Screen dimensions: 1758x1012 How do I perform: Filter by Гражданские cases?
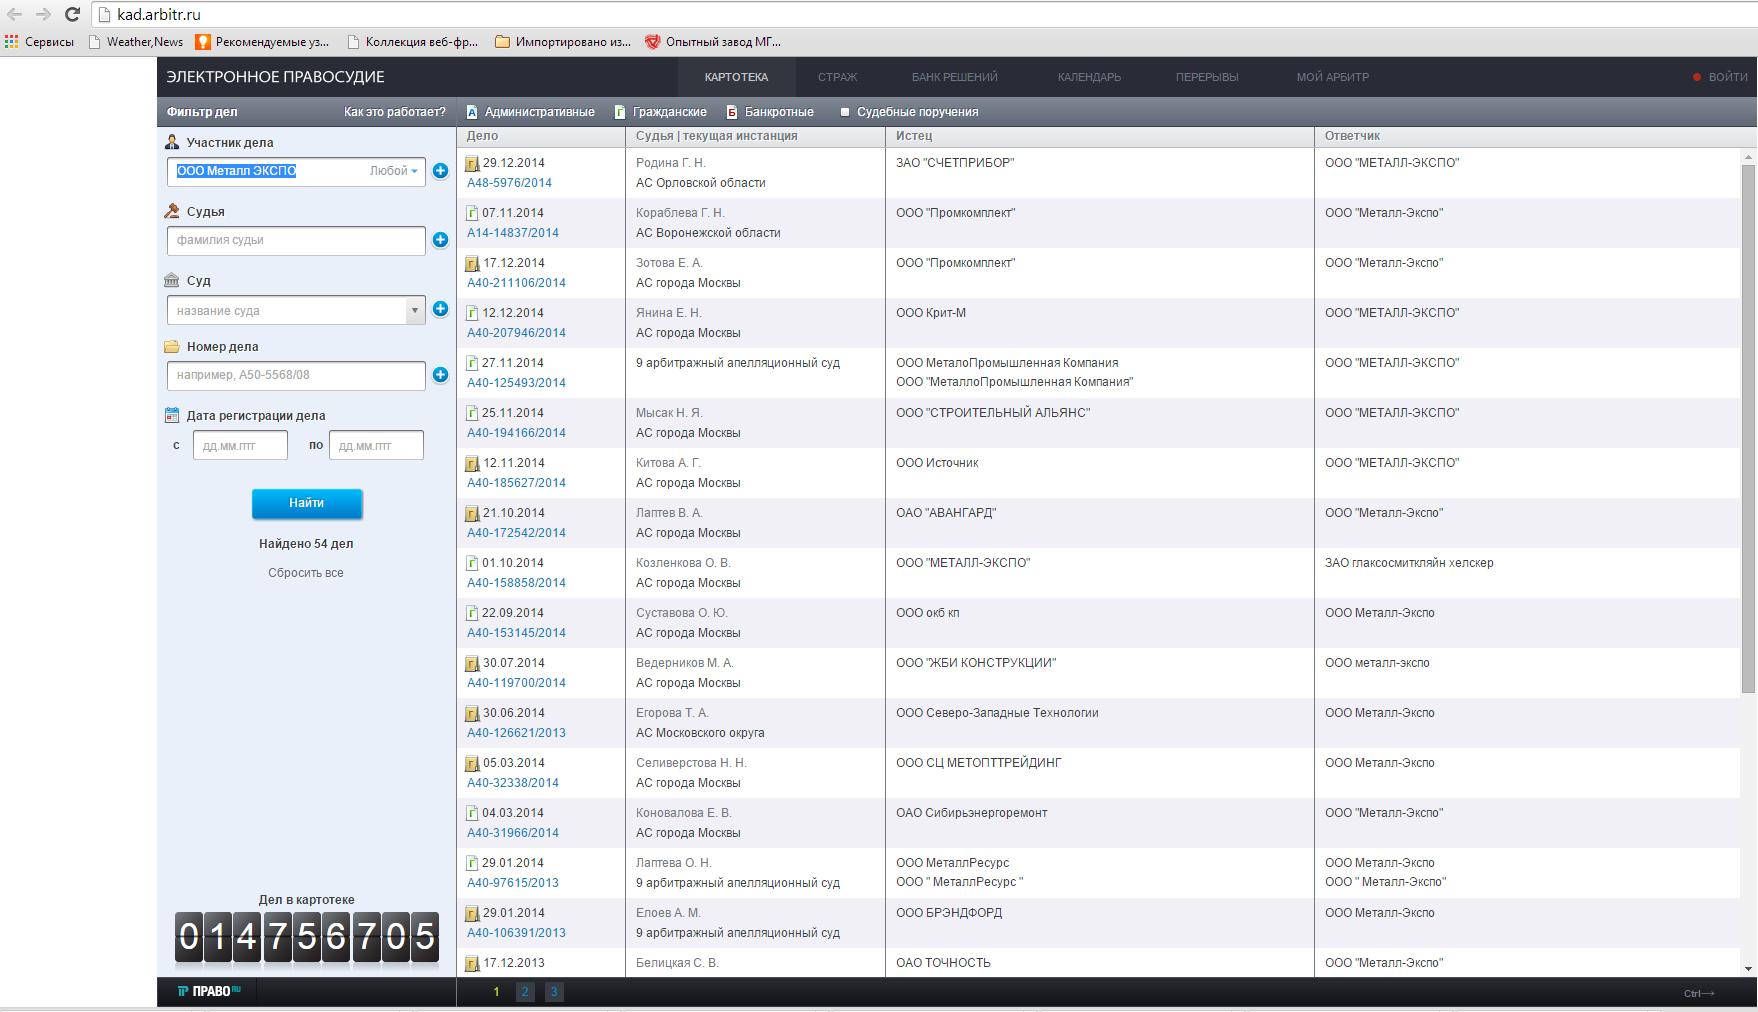pyautogui.click(x=661, y=112)
